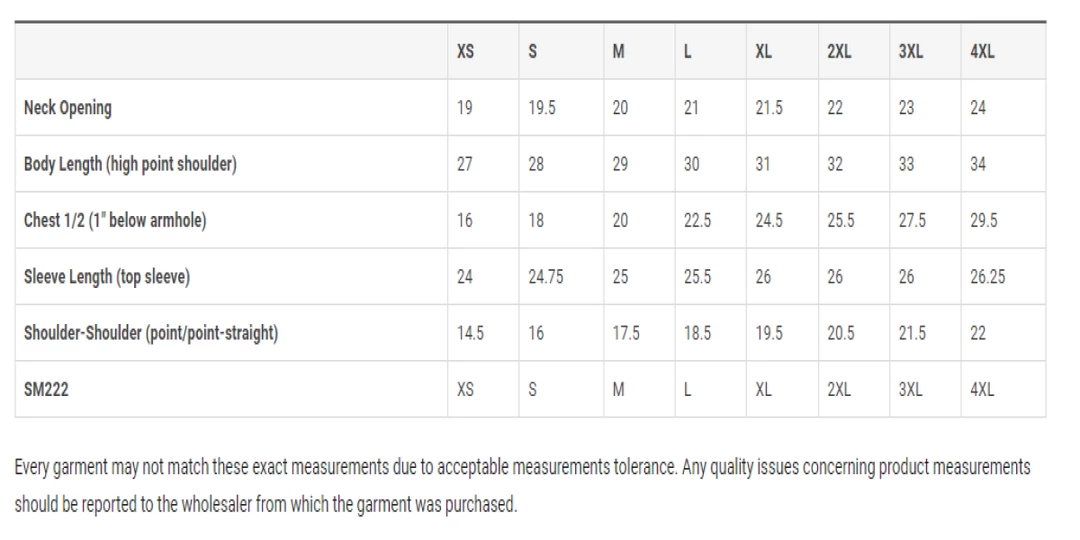Select the M column header
The image size is (1080, 540).
(x=619, y=52)
